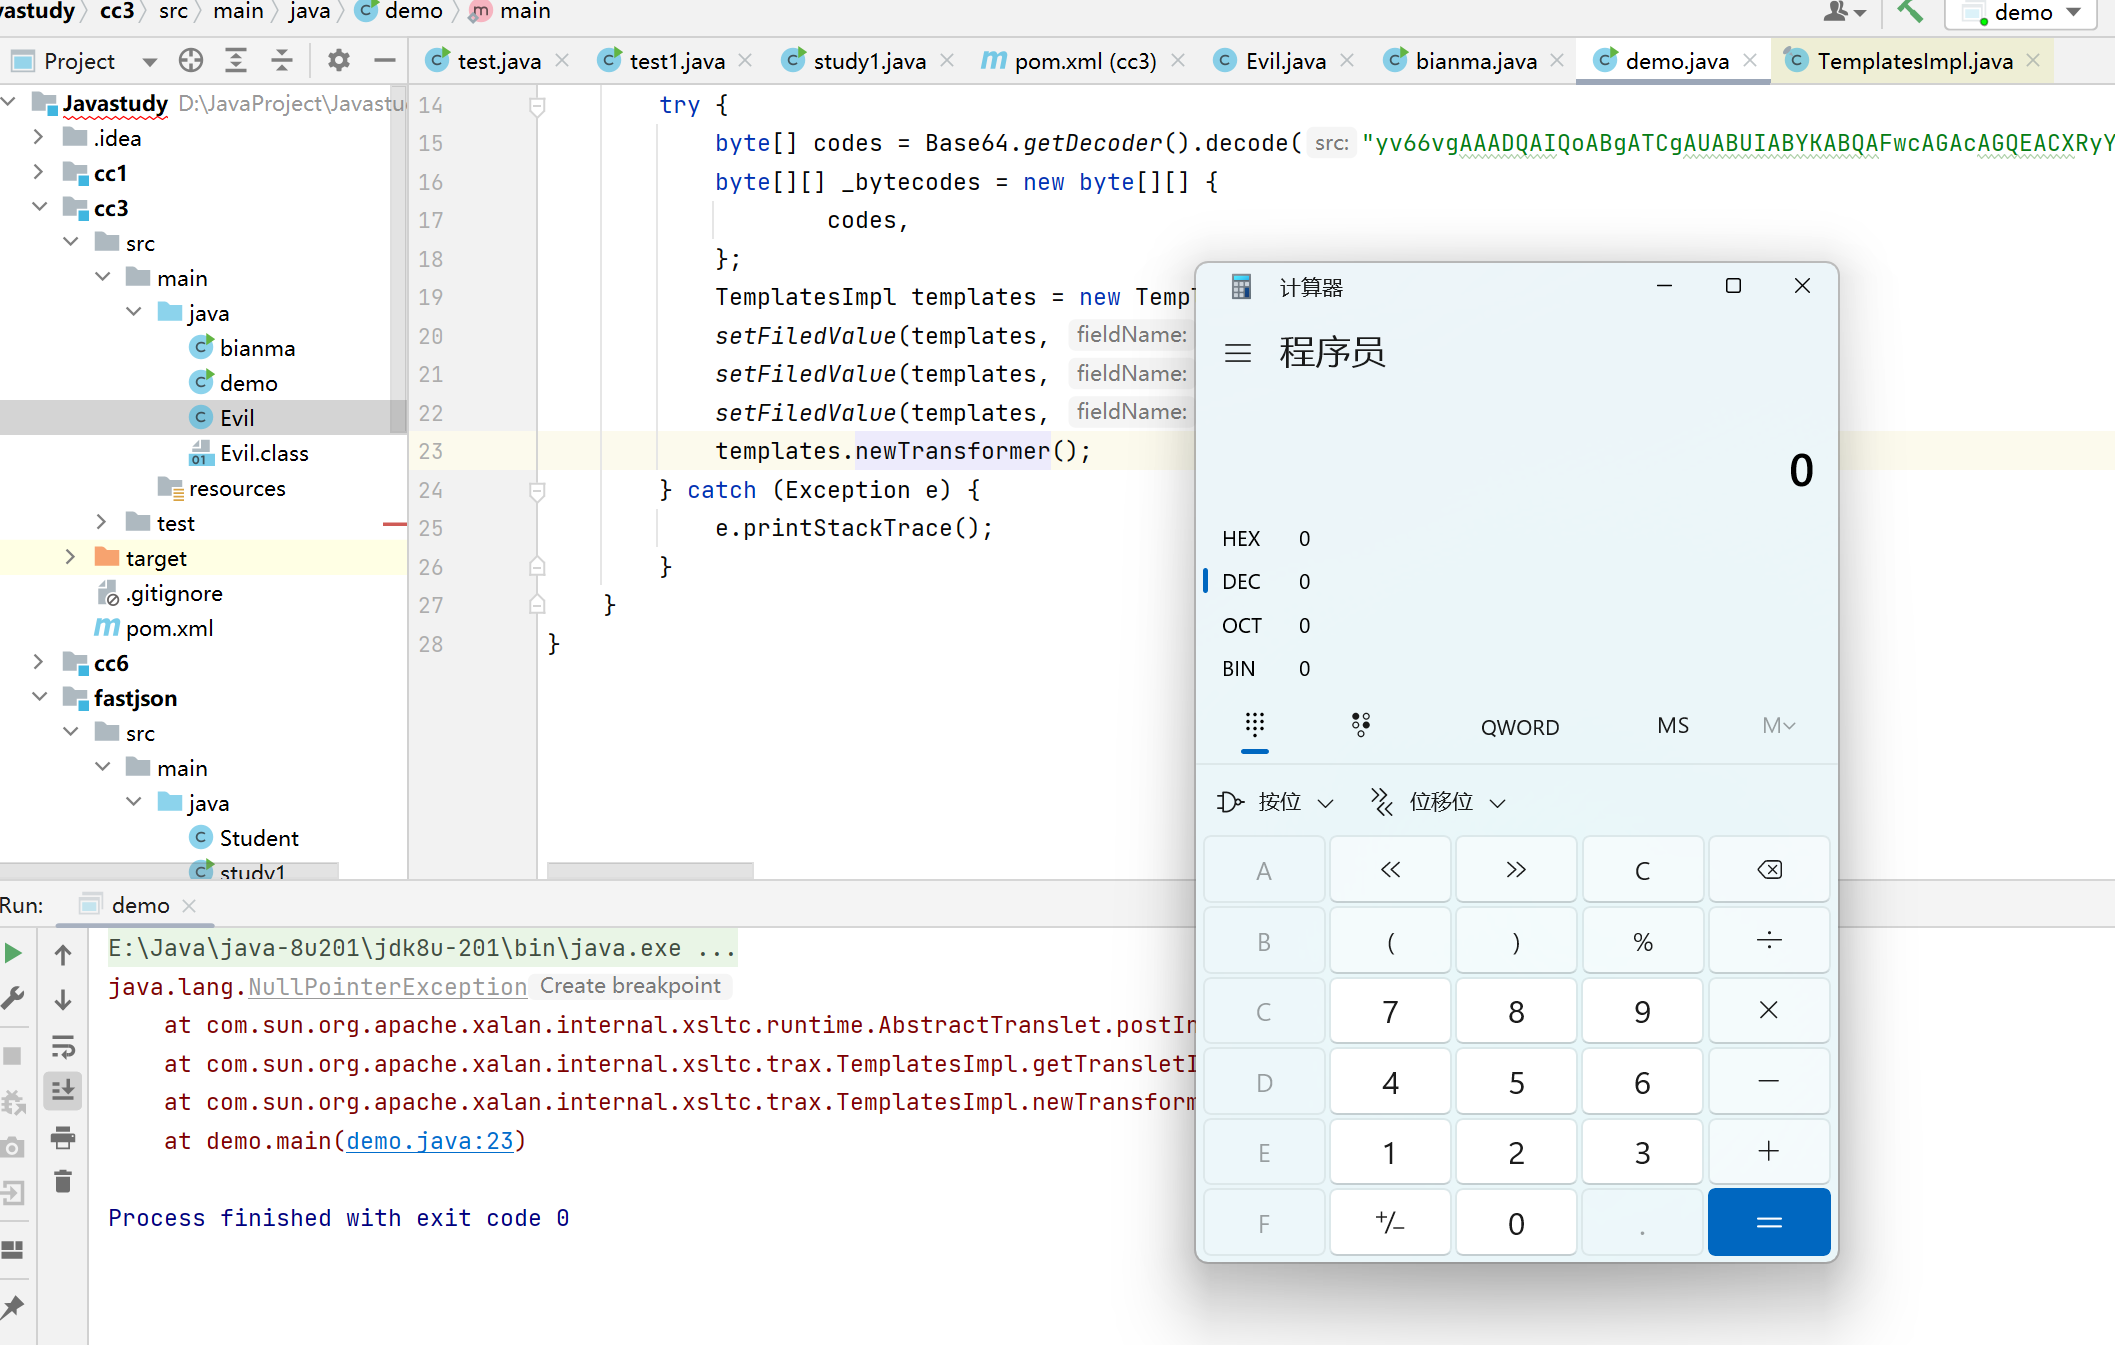Rerun demo with green play icon
This screenshot has height=1345, width=2115.
coord(13,953)
